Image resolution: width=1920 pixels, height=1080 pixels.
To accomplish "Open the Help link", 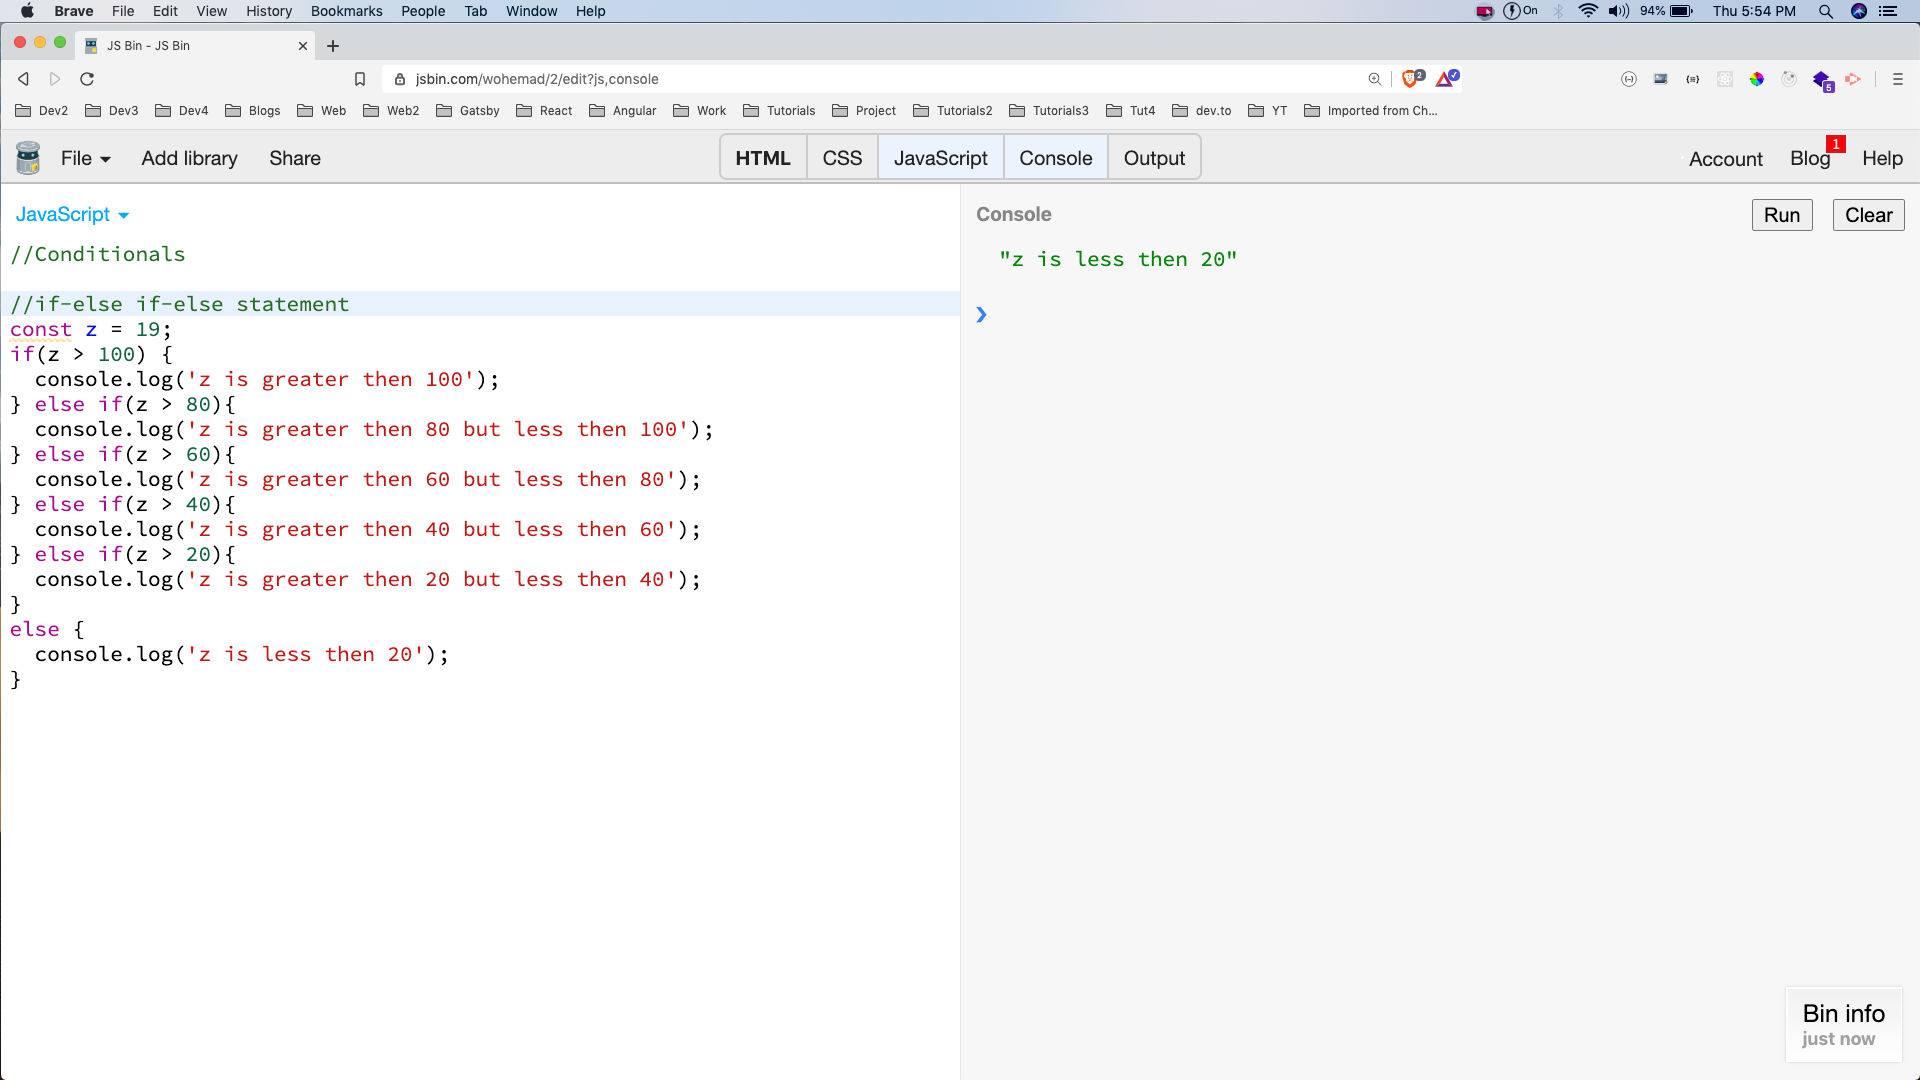I will [x=1882, y=159].
